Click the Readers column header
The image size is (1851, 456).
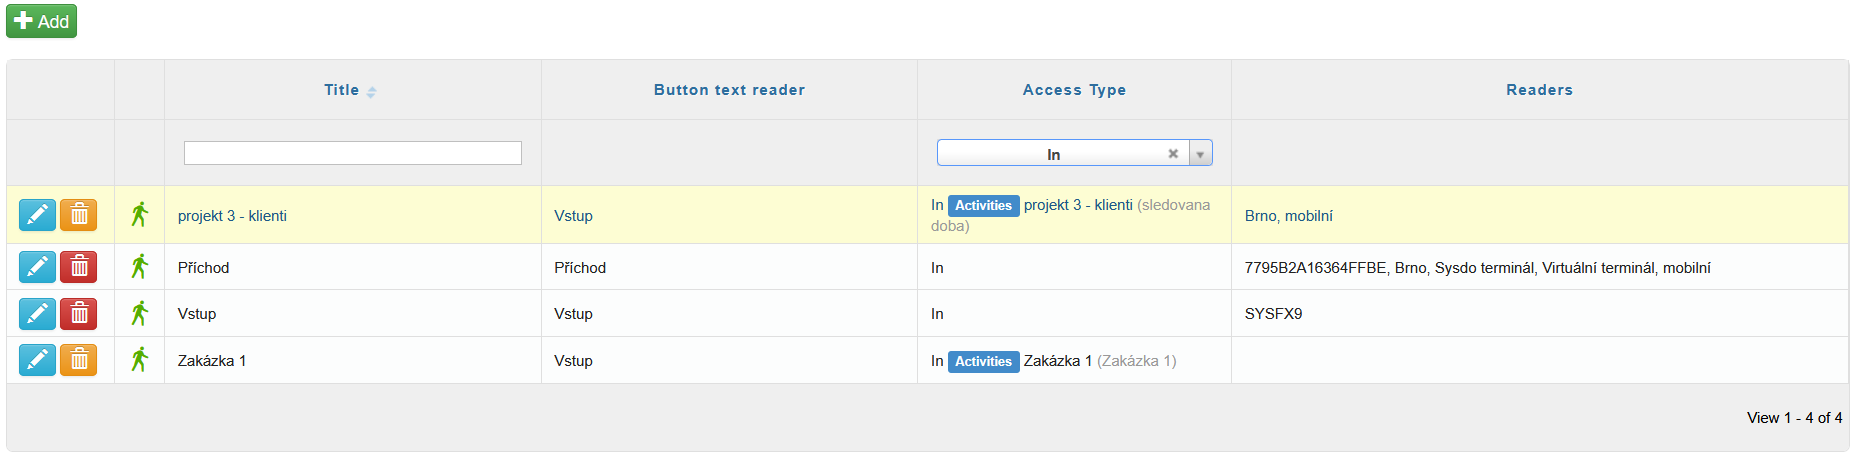coord(1539,90)
